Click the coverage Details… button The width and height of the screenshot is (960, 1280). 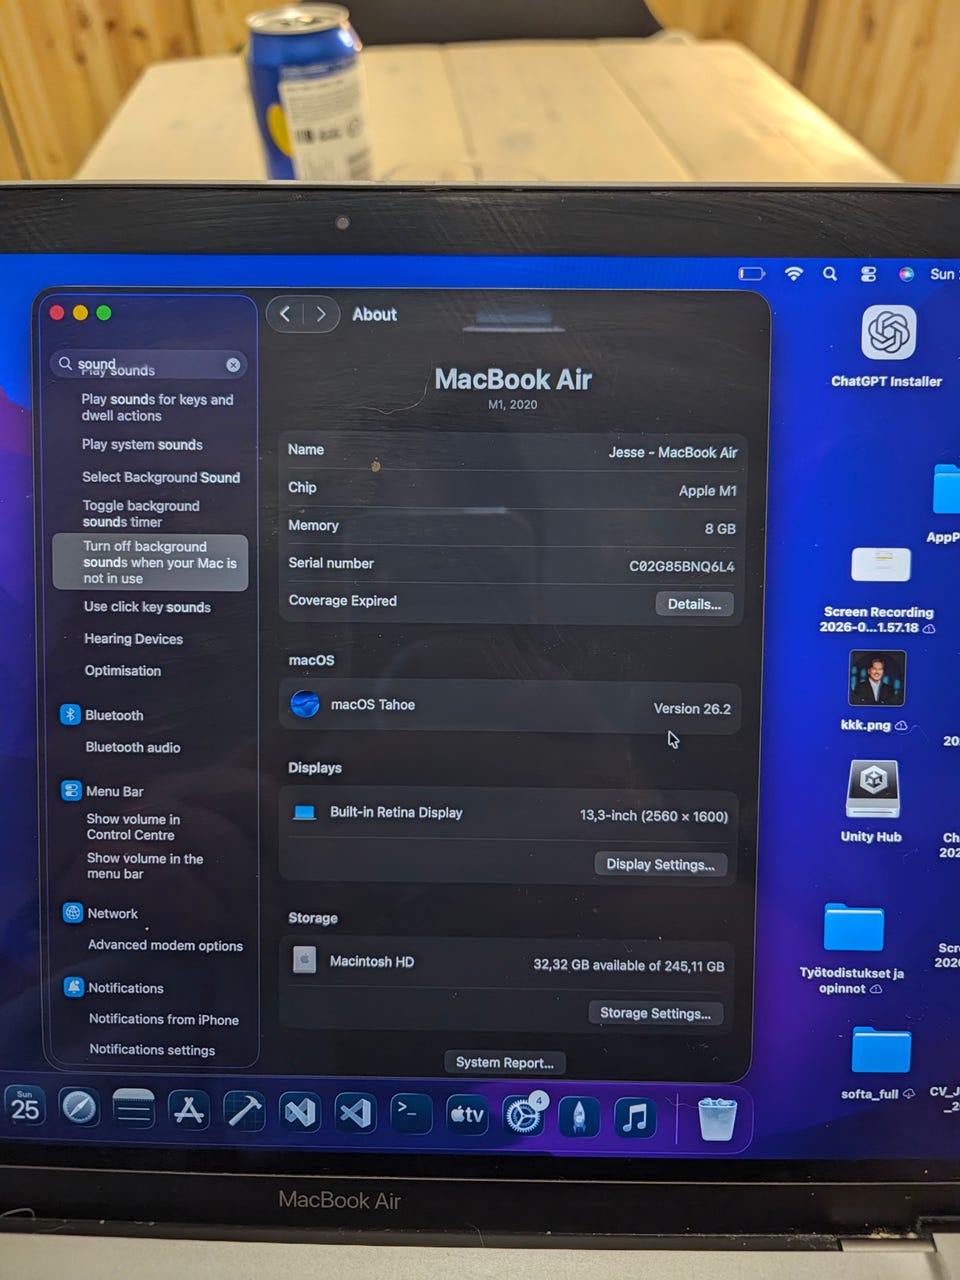click(x=694, y=604)
